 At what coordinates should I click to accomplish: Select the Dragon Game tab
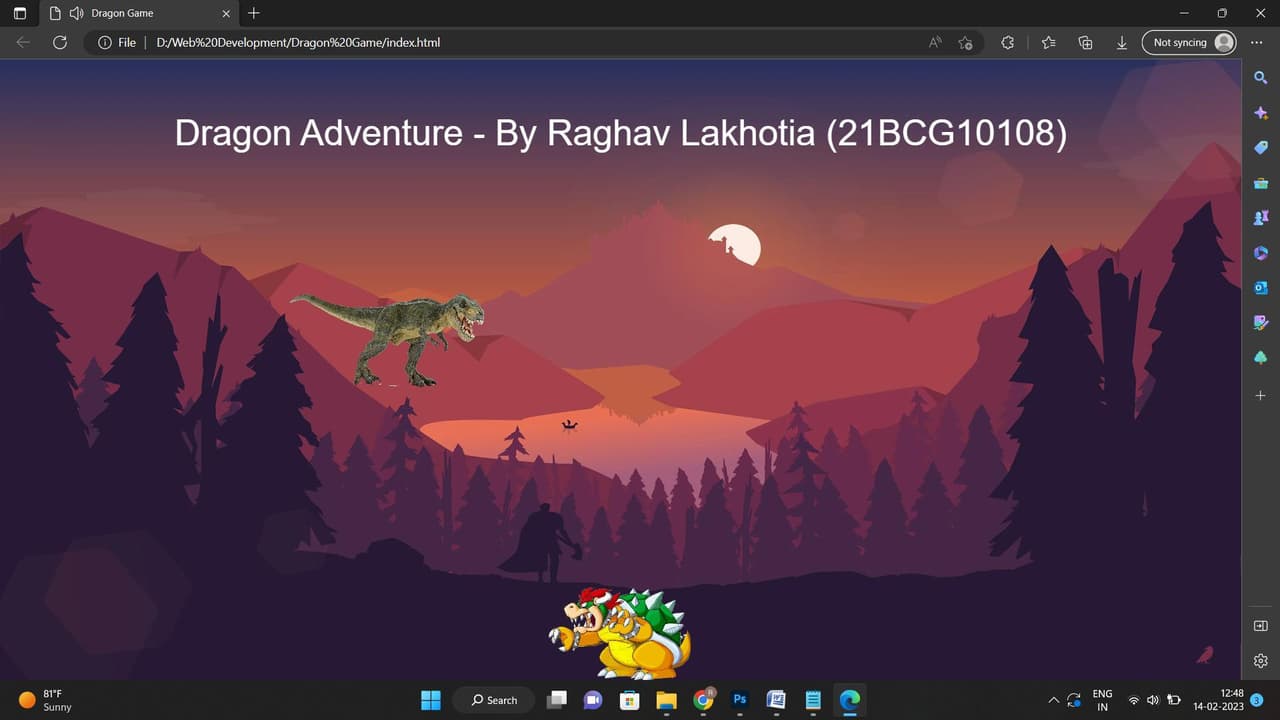click(x=139, y=14)
